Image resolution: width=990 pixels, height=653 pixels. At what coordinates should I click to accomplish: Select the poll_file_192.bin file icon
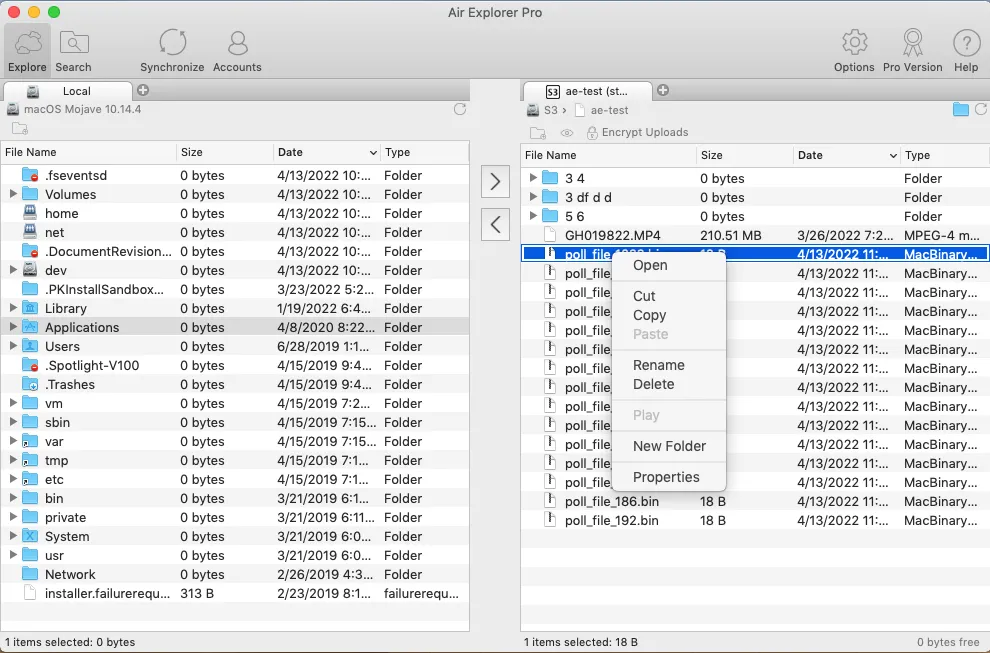tap(550, 520)
